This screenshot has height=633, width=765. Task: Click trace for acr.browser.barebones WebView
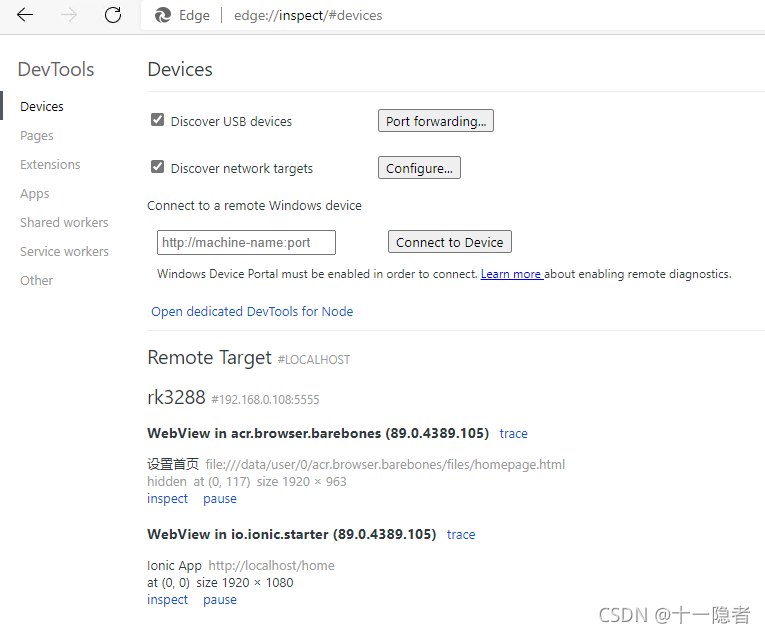(x=513, y=433)
